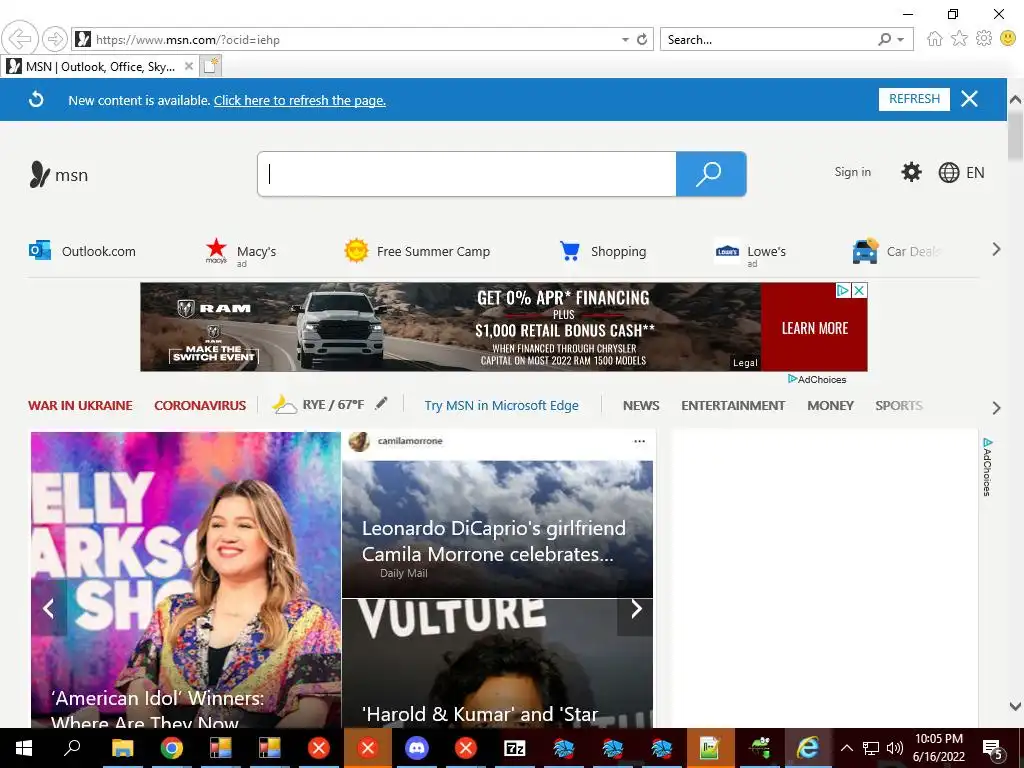1024x768 pixels.
Task: Focus the MSN web search box
Action: 467,174
